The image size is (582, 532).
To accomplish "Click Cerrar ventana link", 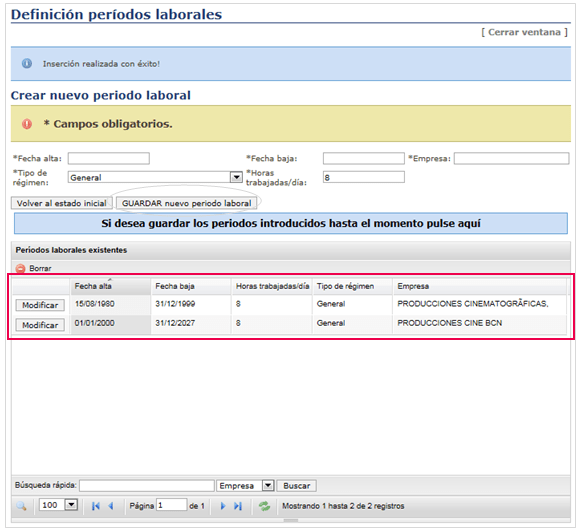I will [524, 32].
